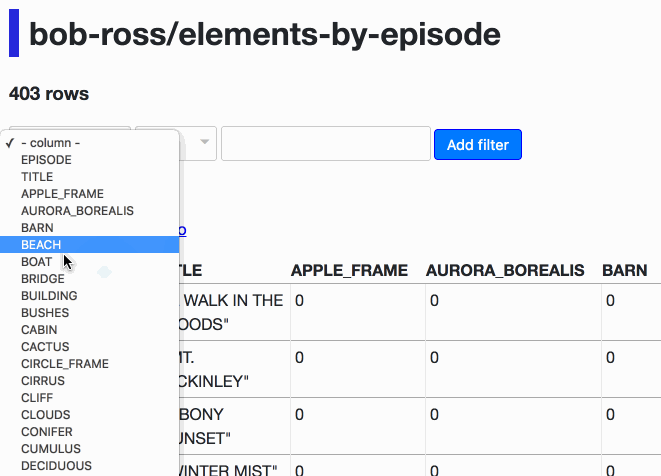The width and height of the screenshot is (661, 476).
Task: Select EPISODE from the column list
Action: pyautogui.click(x=89, y=160)
